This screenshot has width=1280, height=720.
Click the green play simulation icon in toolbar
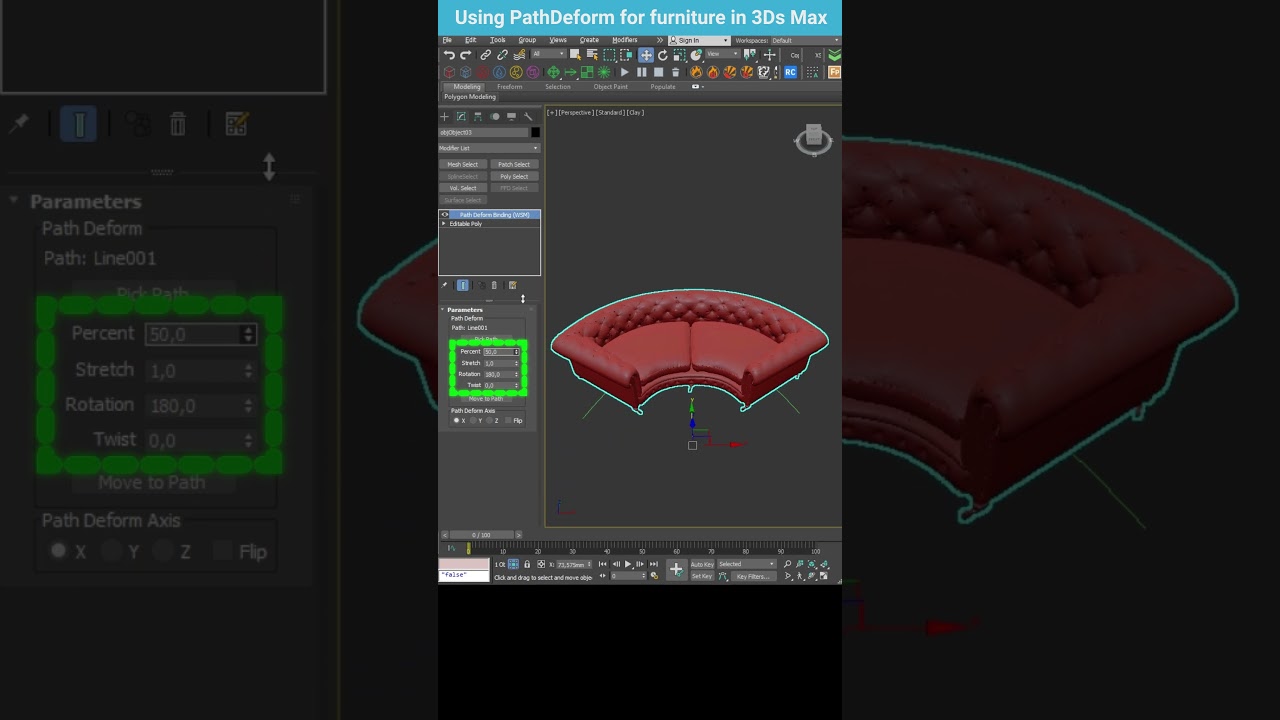click(x=625, y=72)
